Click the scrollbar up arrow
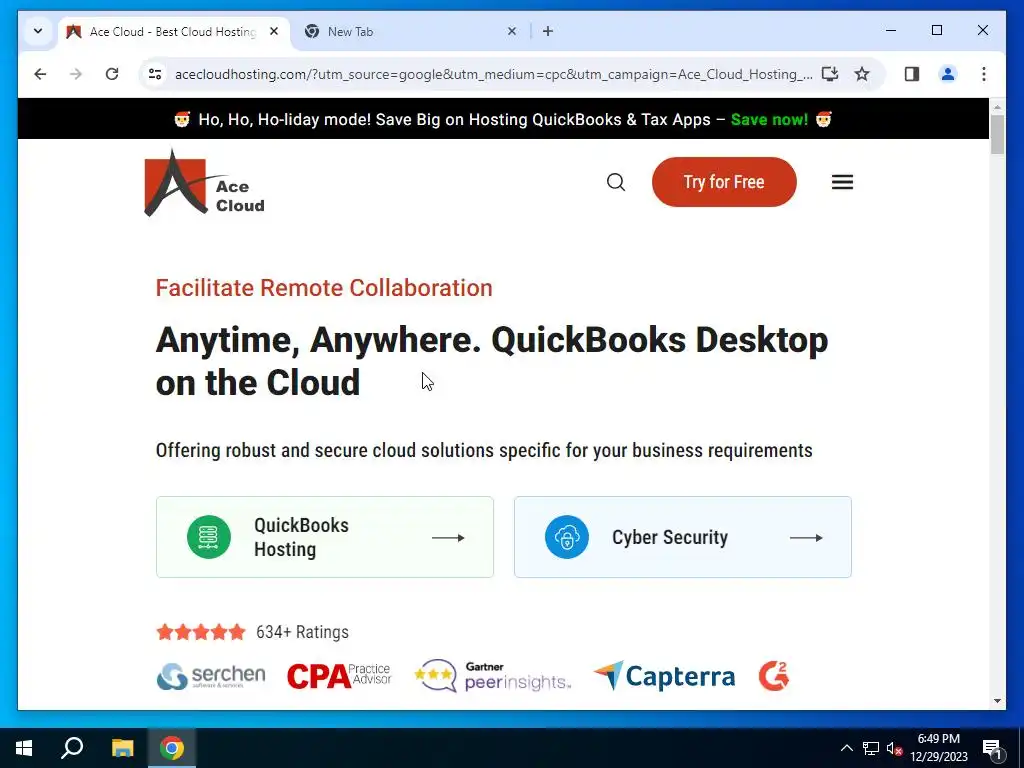The width and height of the screenshot is (1024, 768). point(997,106)
